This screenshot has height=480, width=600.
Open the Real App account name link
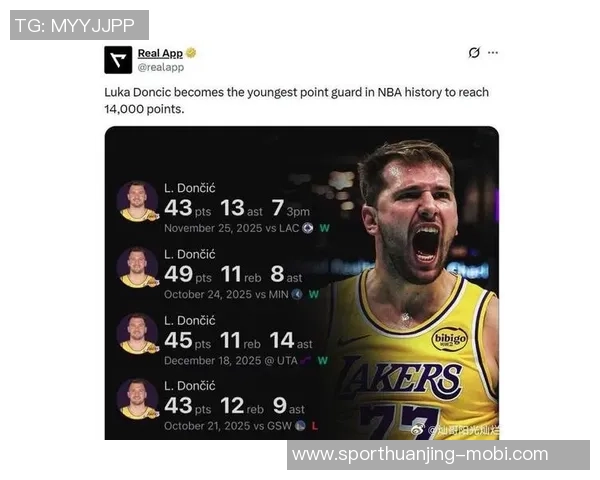[160, 53]
